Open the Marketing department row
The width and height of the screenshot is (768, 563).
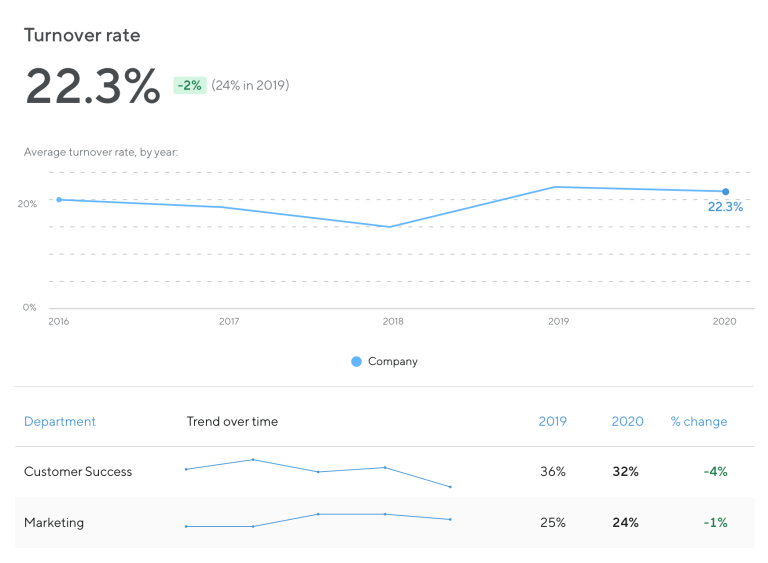pos(384,522)
